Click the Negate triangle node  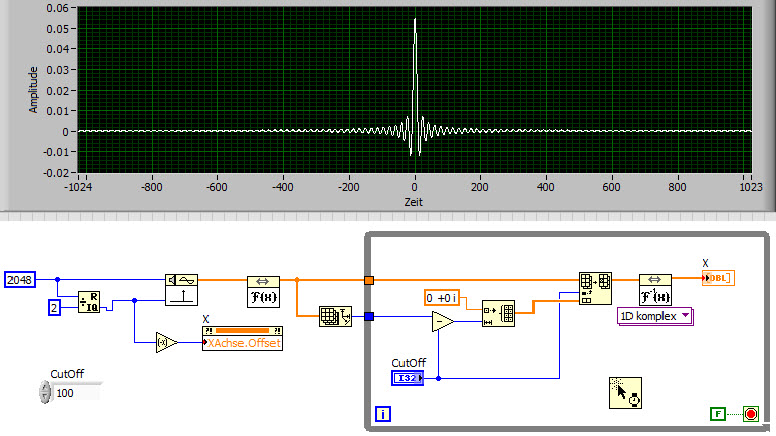[x=166, y=342]
